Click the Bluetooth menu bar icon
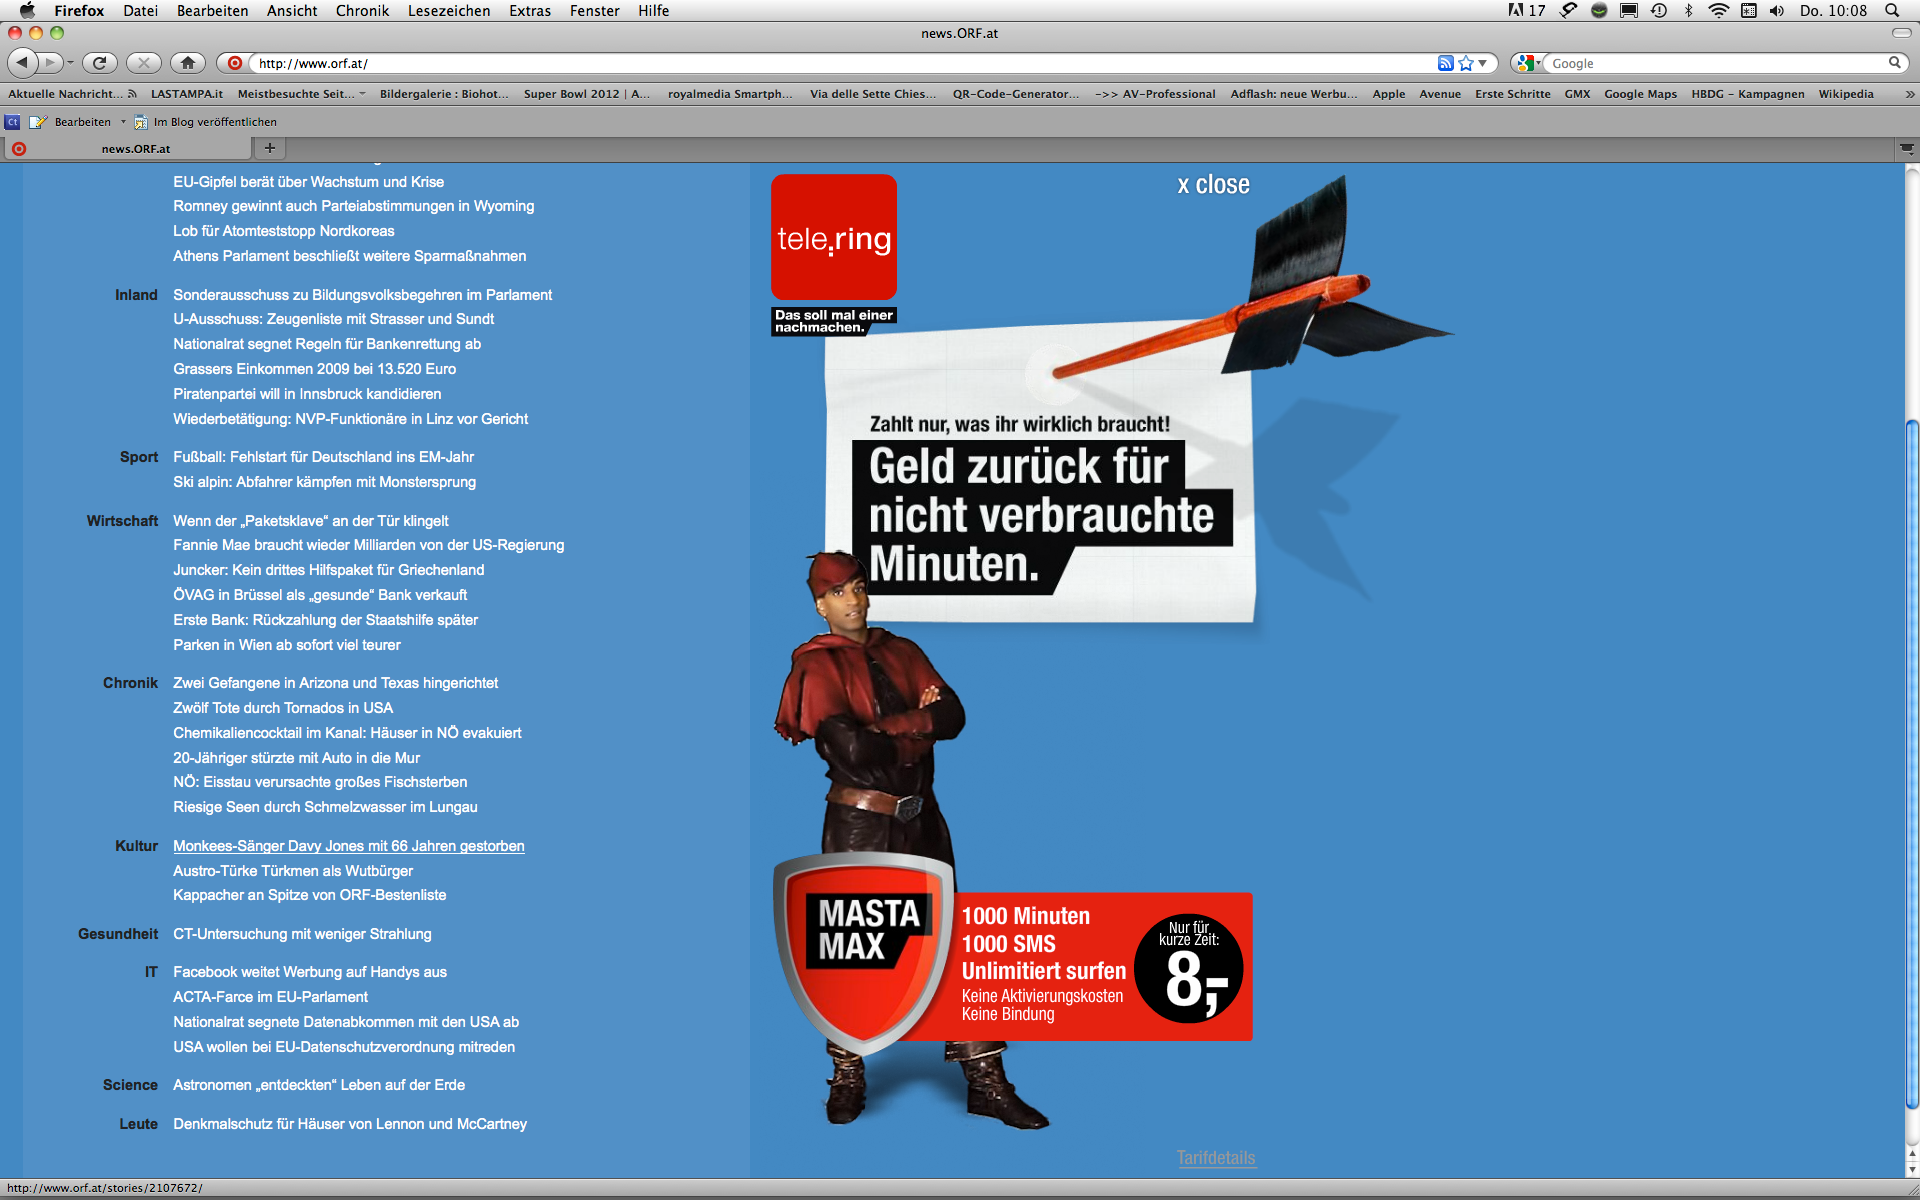 (x=1689, y=10)
